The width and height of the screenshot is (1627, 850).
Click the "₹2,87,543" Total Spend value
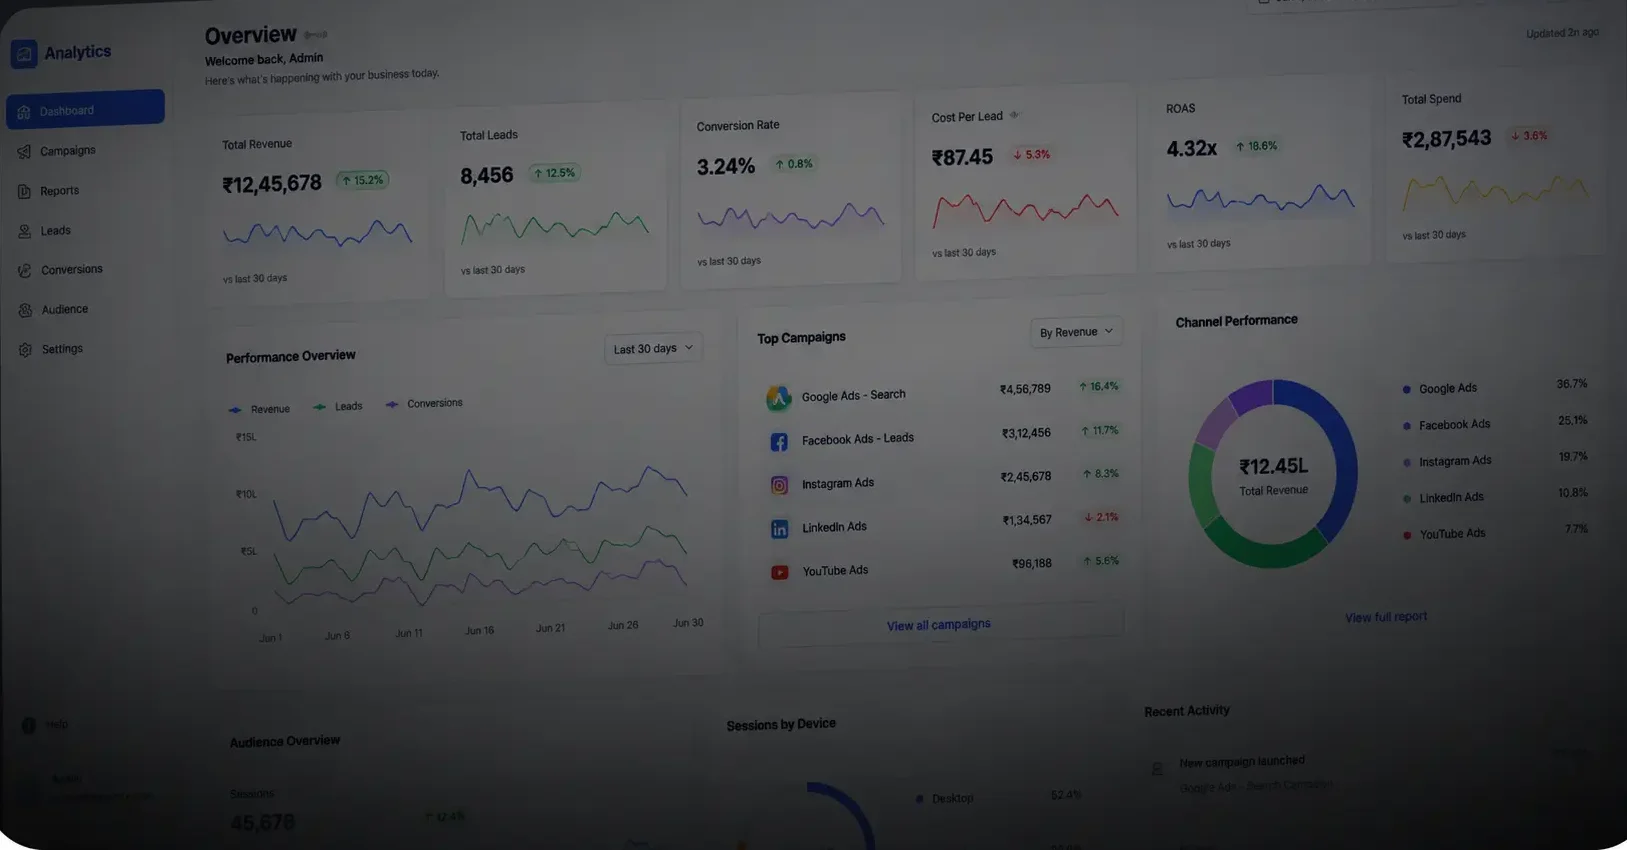click(1446, 139)
